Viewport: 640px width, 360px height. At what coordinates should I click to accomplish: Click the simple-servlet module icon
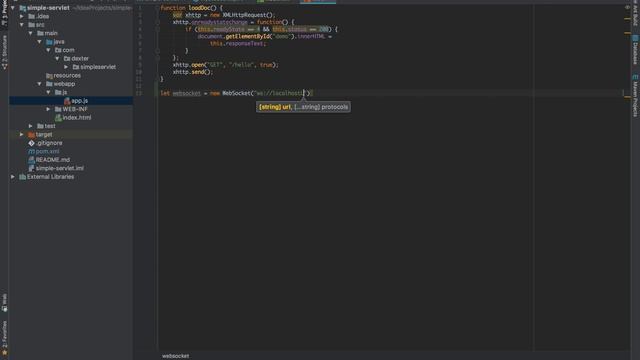pyautogui.click(x=23, y=8)
